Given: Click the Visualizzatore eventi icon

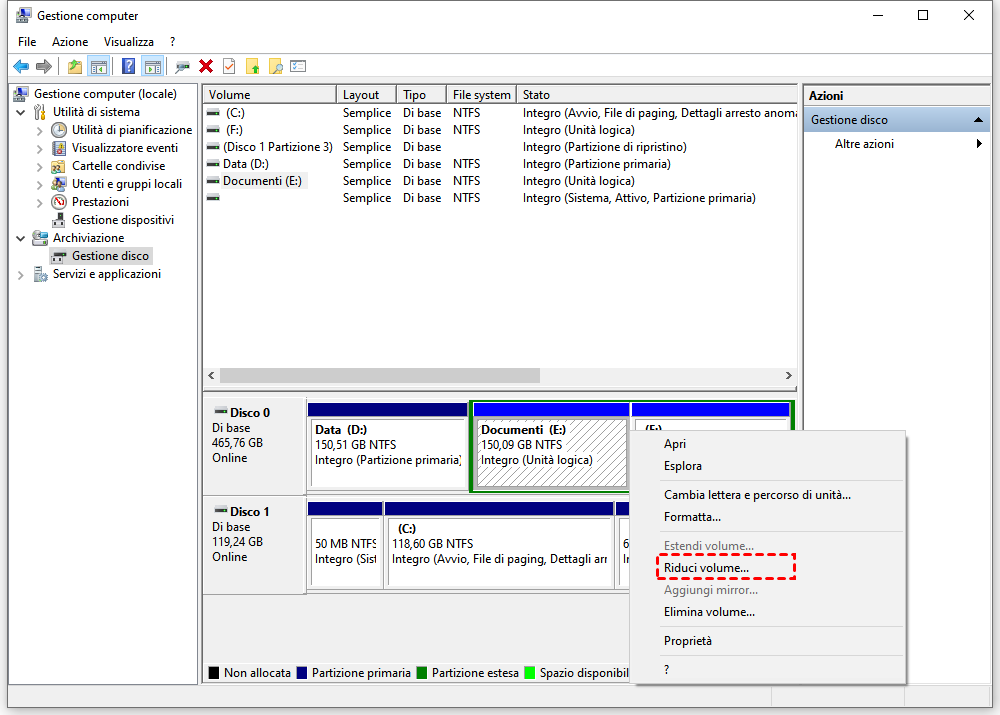Looking at the screenshot, I should point(60,148).
